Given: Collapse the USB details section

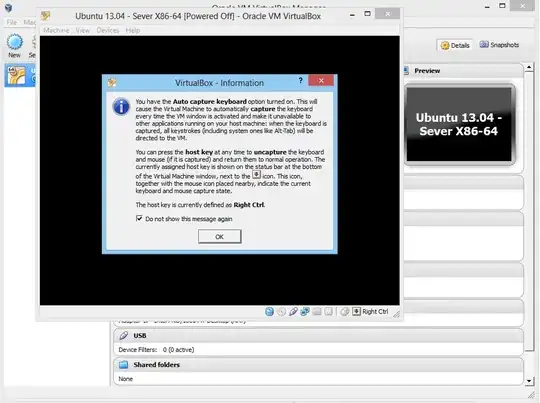Looking at the screenshot, I should [x=319, y=335].
